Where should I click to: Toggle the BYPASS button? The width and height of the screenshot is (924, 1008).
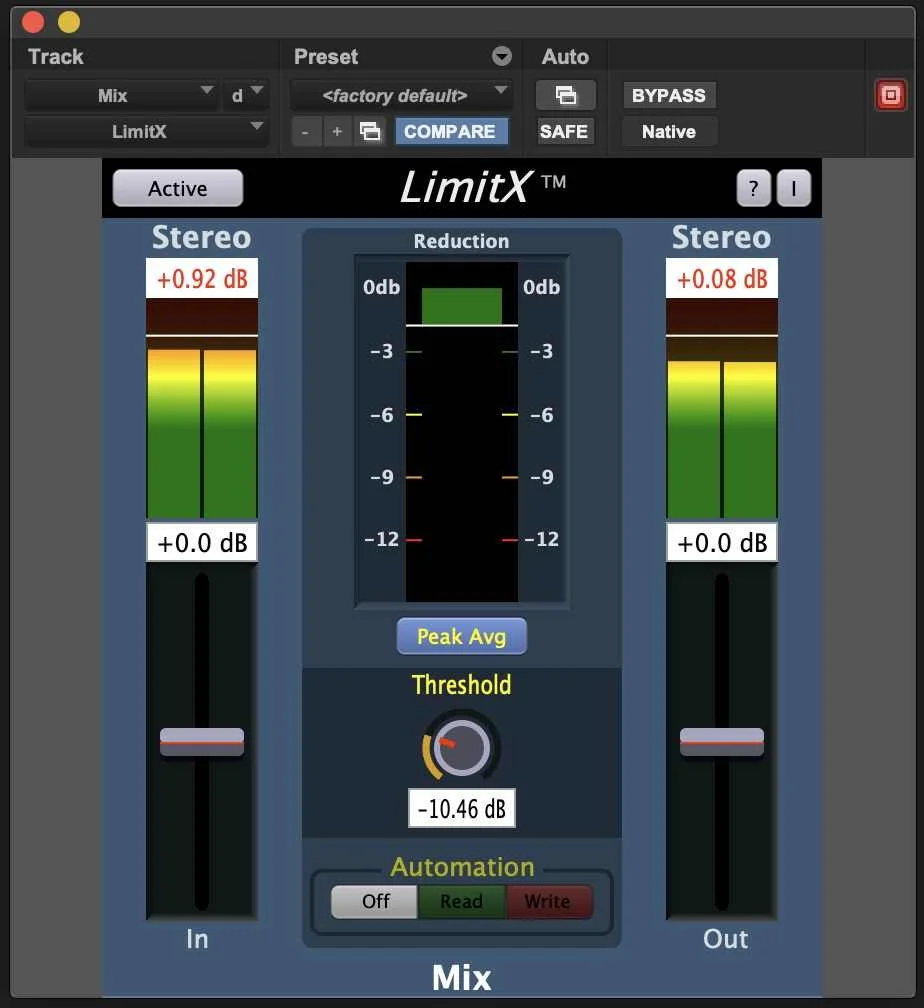coord(669,95)
